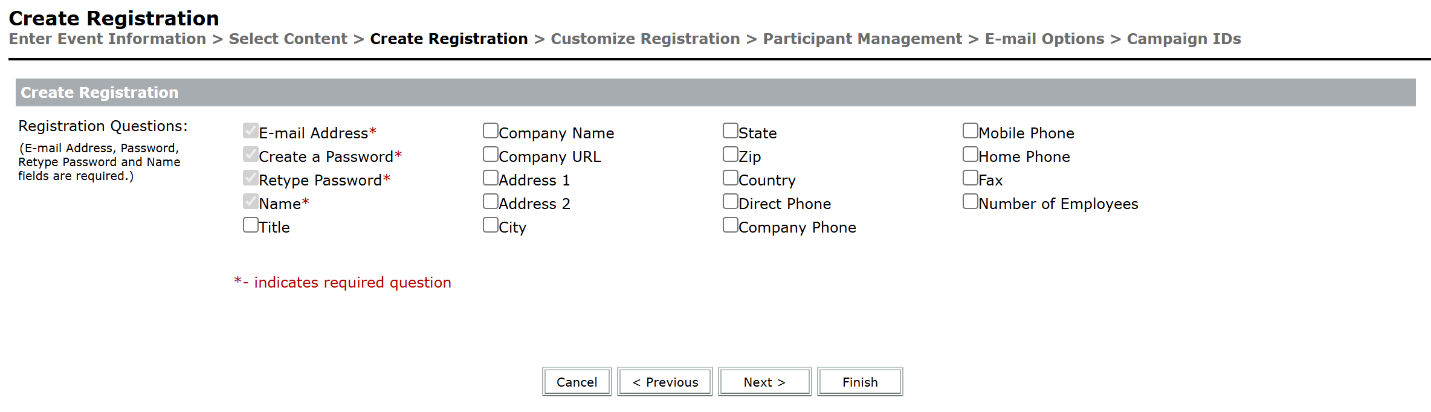The height and width of the screenshot is (412, 1431).
Task: Enable the Company URL question
Action: 491,155
